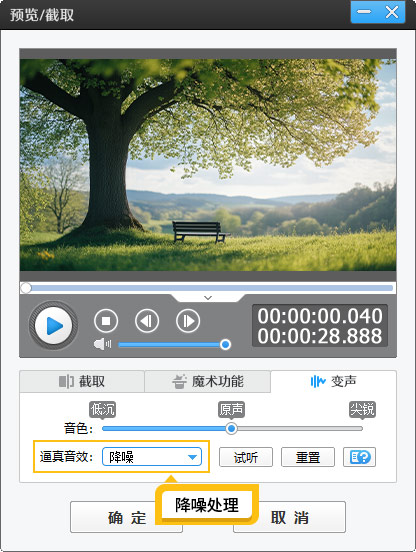Collapse the panel with the chevron below the timeline

pos(208,298)
